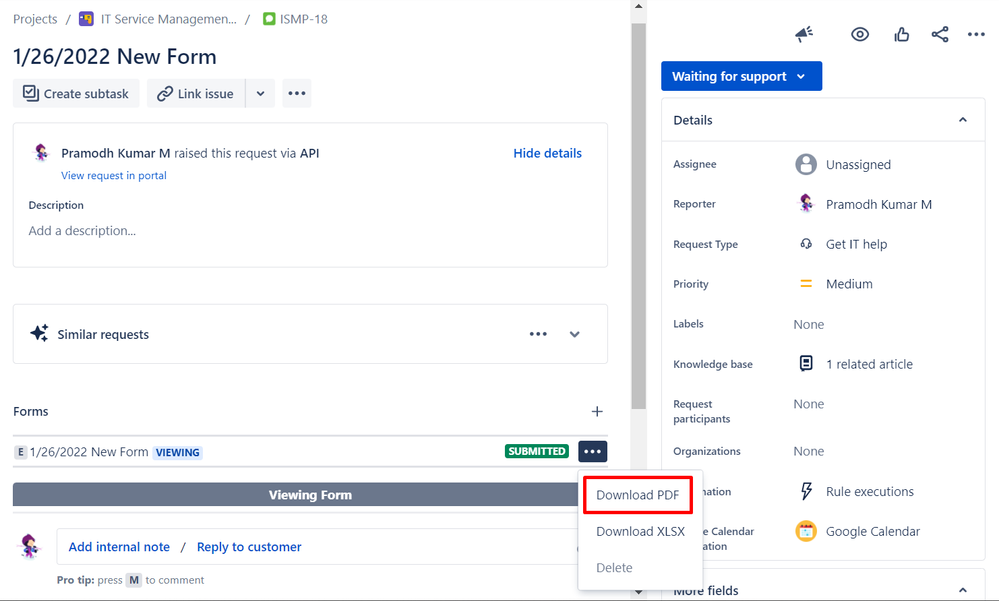The height and width of the screenshot is (601, 999).
Task: Click the Viewing Form banner
Action: (x=310, y=495)
